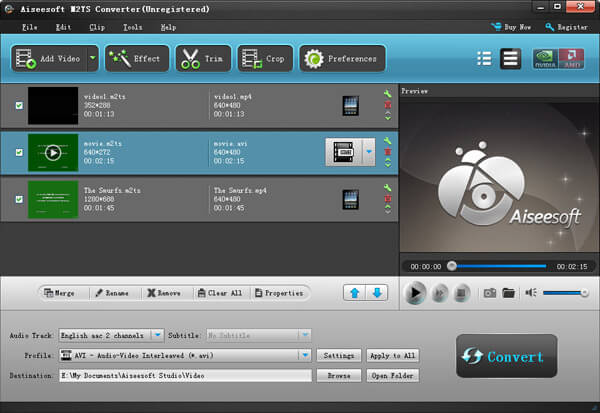Image resolution: width=600 pixels, height=413 pixels.
Task: Open Preferences with the gear icon
Action: [342, 58]
